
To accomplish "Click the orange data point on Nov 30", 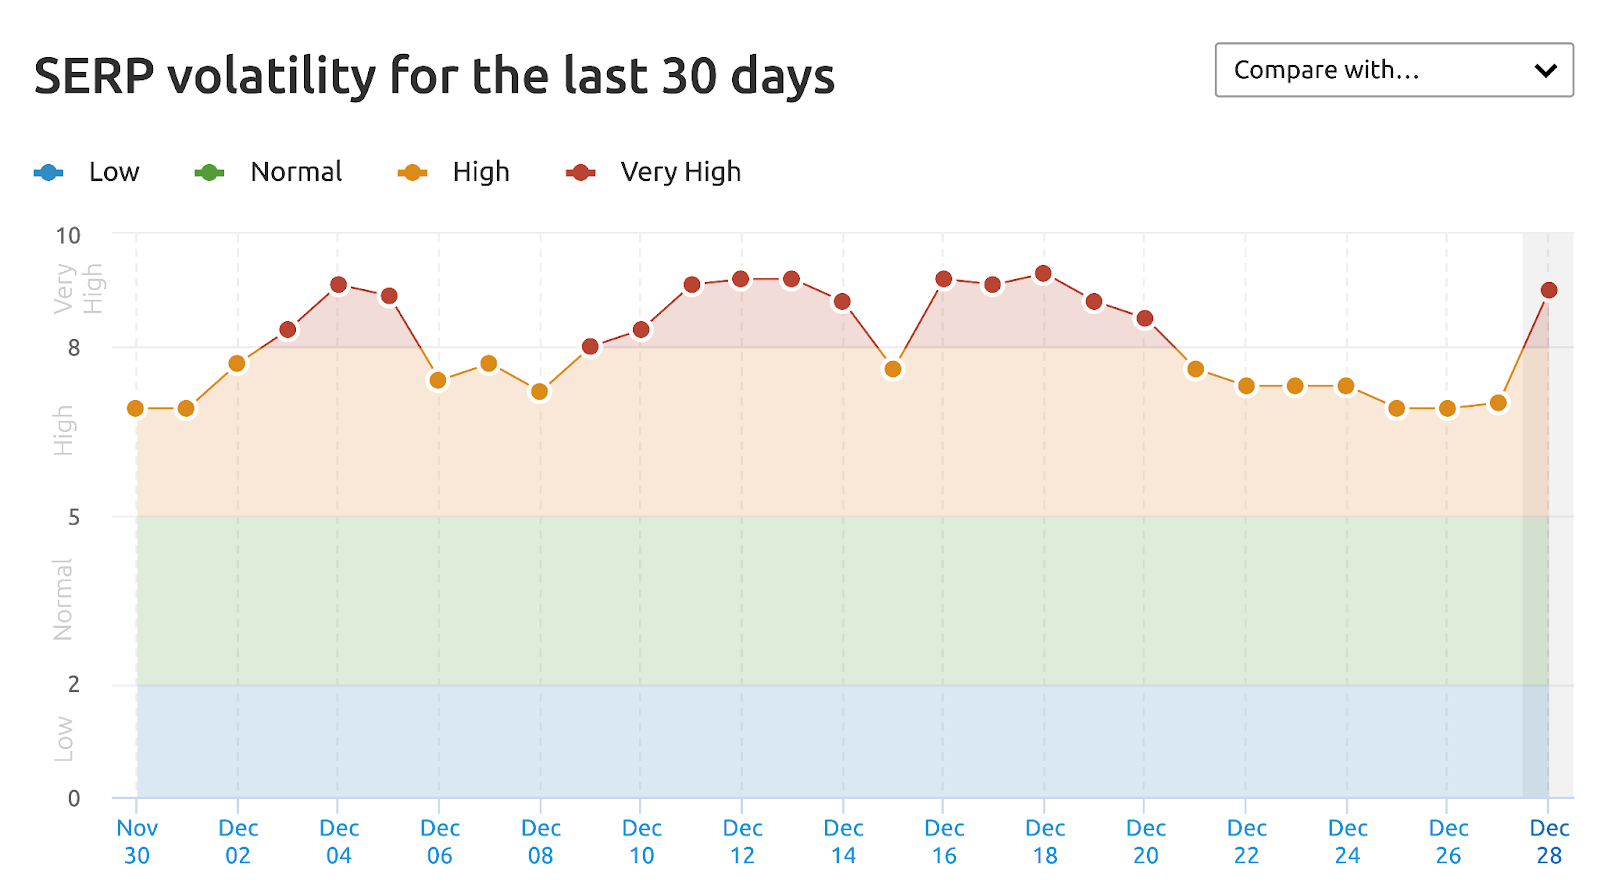I will pyautogui.click(x=136, y=407).
